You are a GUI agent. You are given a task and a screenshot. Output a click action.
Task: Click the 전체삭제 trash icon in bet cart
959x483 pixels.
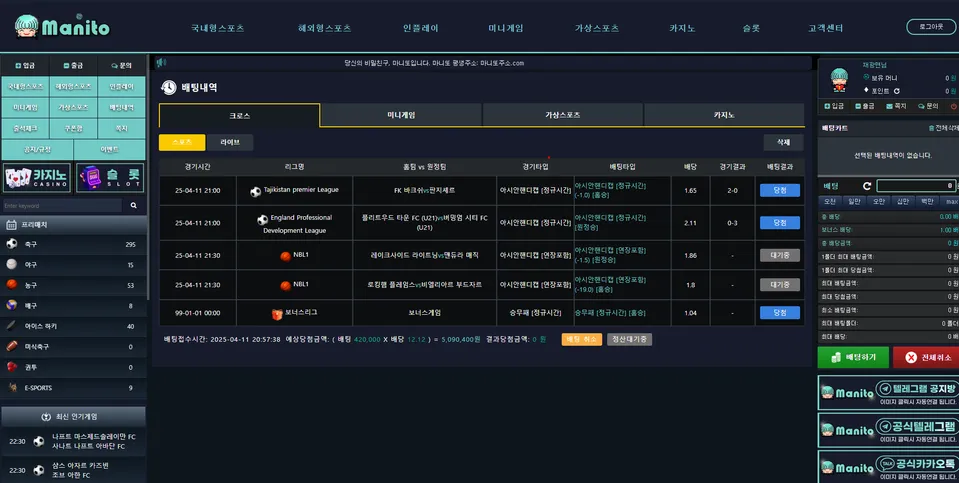click(x=931, y=128)
